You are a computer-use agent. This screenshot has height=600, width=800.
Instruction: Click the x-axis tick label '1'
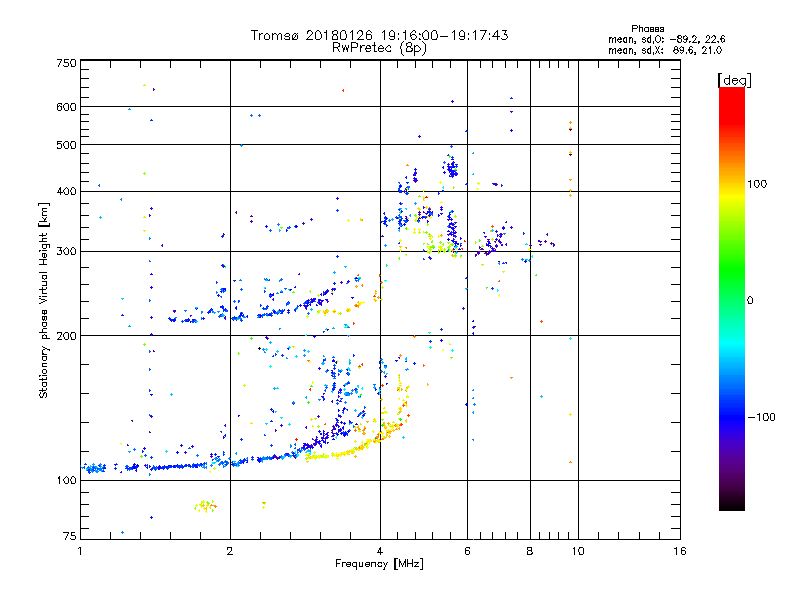80,551
